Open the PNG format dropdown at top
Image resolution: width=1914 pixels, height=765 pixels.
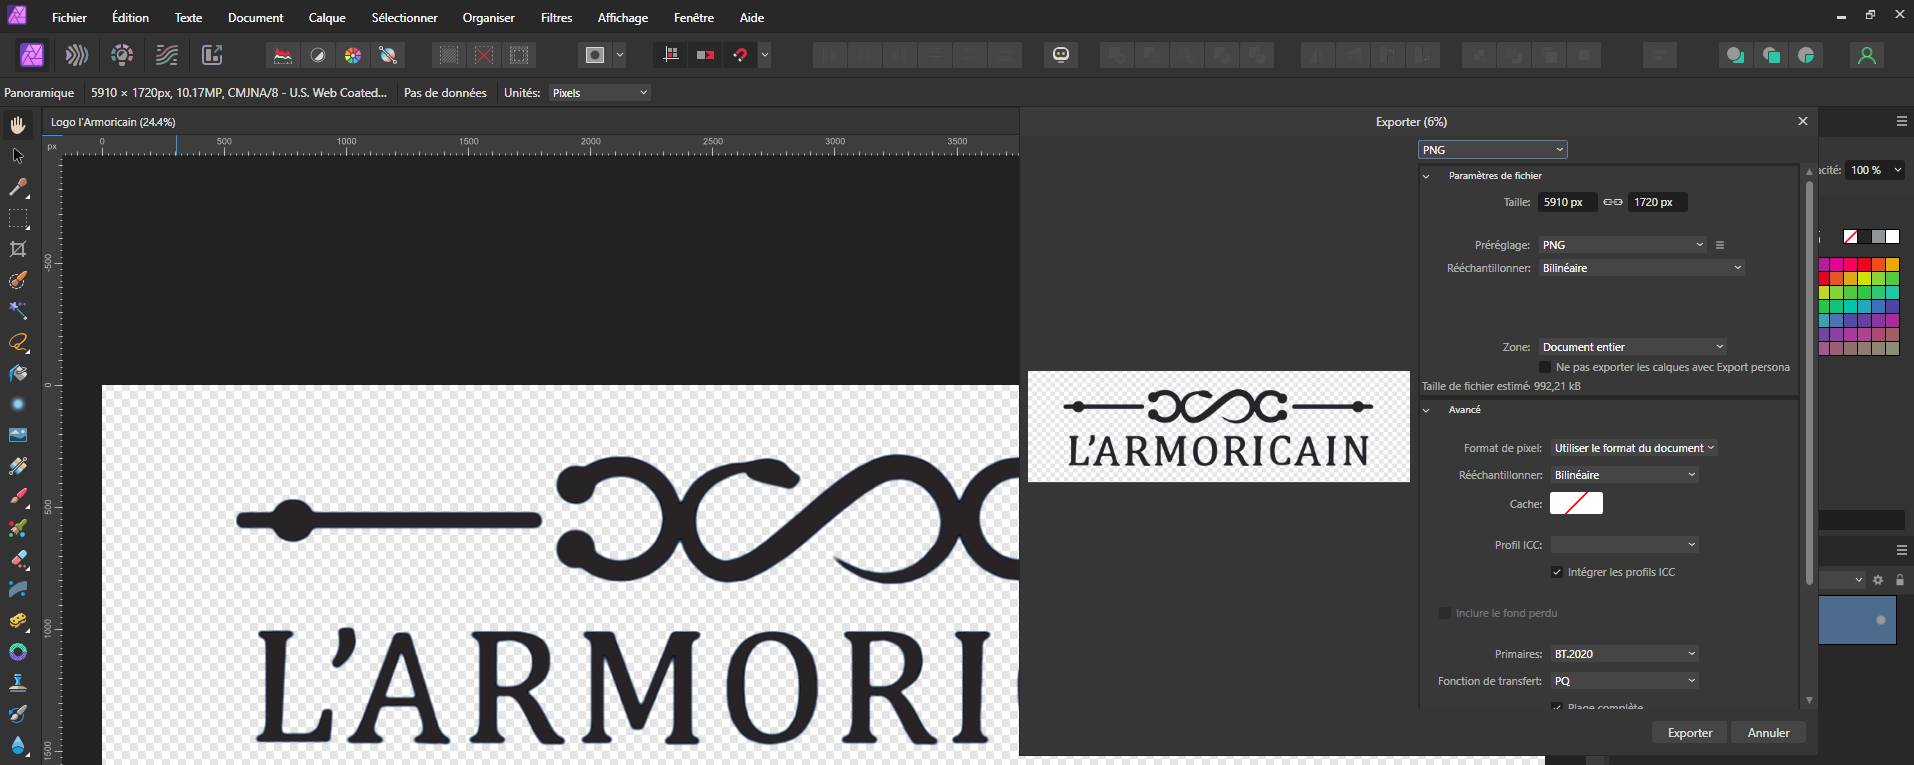pos(1492,150)
